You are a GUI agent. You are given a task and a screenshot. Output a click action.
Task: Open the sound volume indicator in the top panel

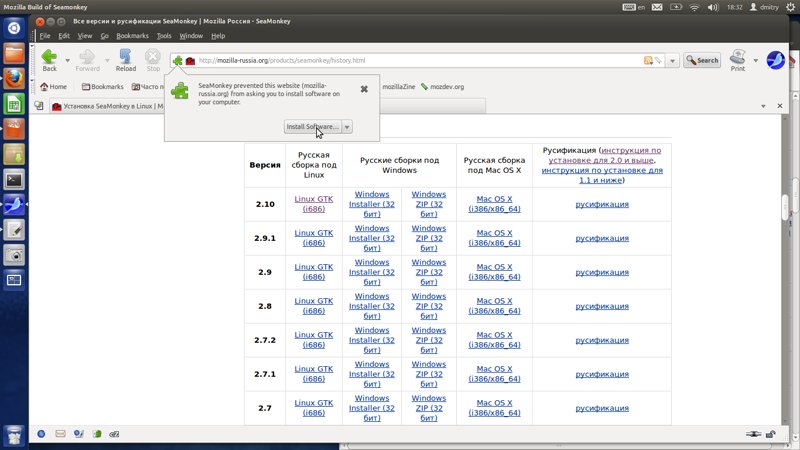click(x=713, y=7)
